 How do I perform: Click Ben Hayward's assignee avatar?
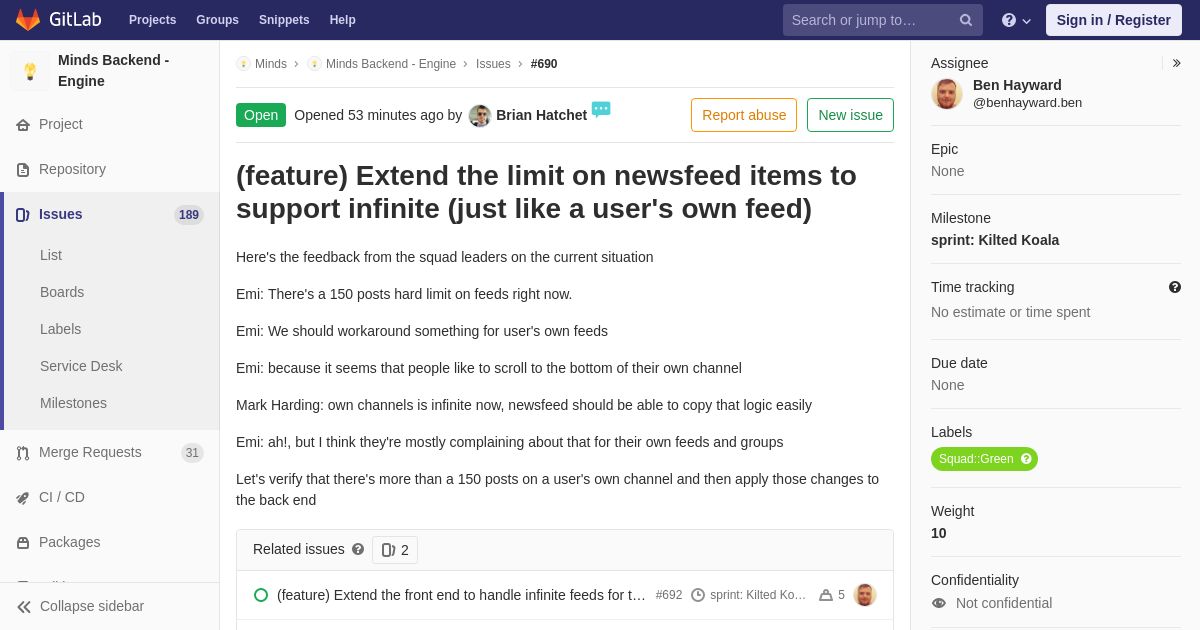pyautogui.click(x=947, y=93)
